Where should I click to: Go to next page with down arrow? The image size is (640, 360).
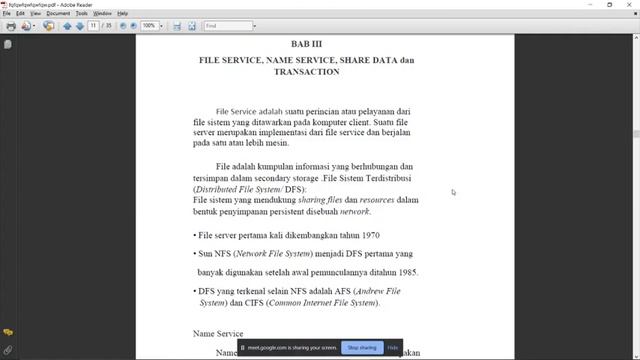coord(80,26)
